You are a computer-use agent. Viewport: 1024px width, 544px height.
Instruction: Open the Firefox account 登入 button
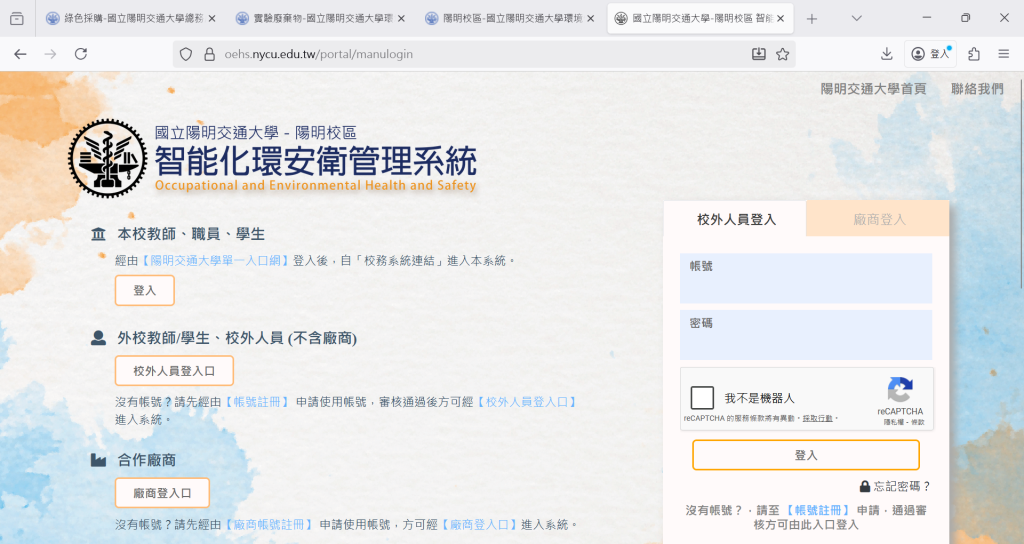[x=931, y=54]
